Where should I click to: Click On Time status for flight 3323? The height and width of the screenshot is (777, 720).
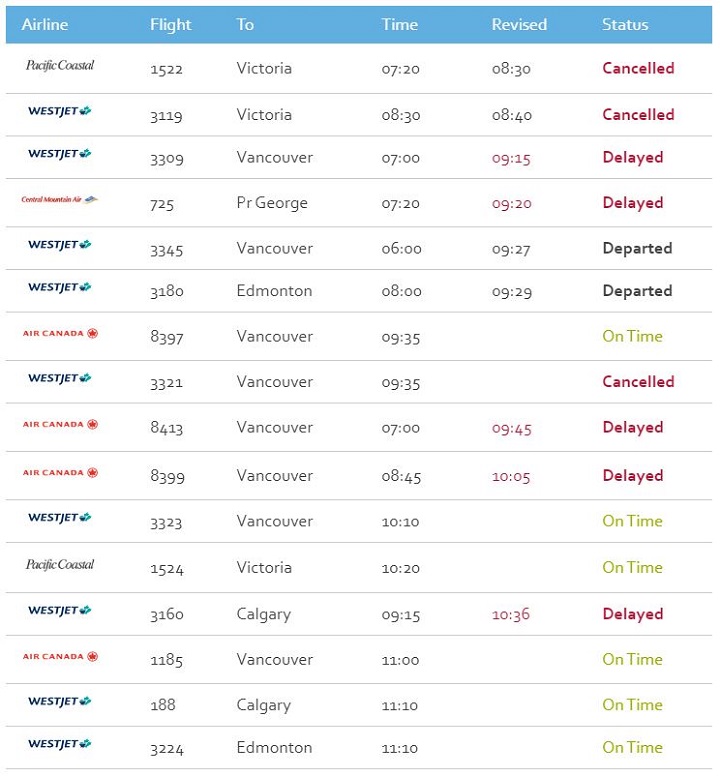coord(632,521)
